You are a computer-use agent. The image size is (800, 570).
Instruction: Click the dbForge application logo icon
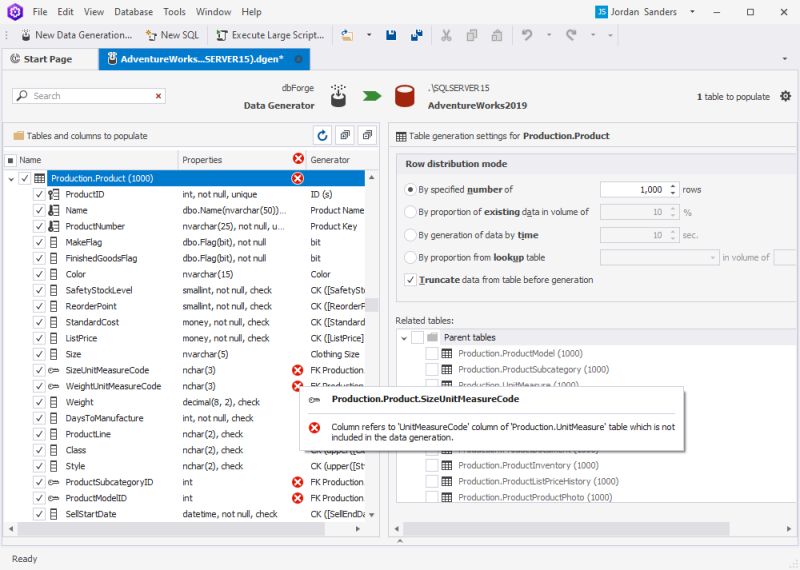point(15,11)
